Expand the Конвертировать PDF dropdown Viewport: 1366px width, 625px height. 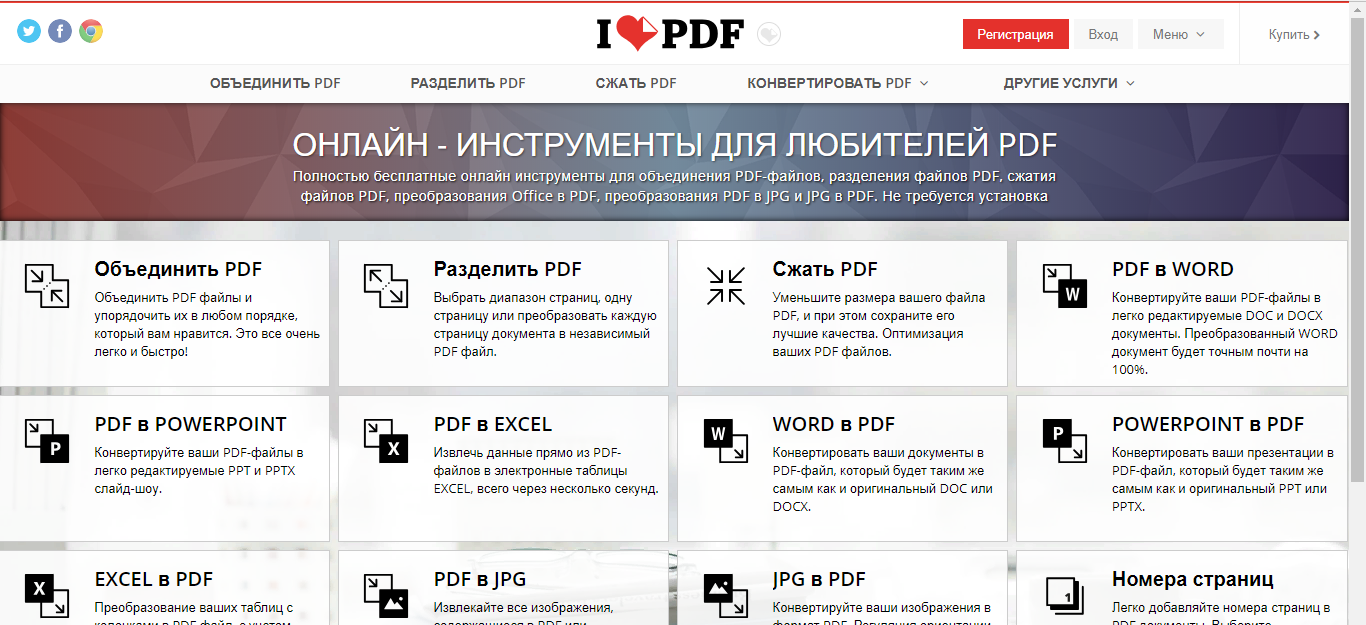(837, 83)
